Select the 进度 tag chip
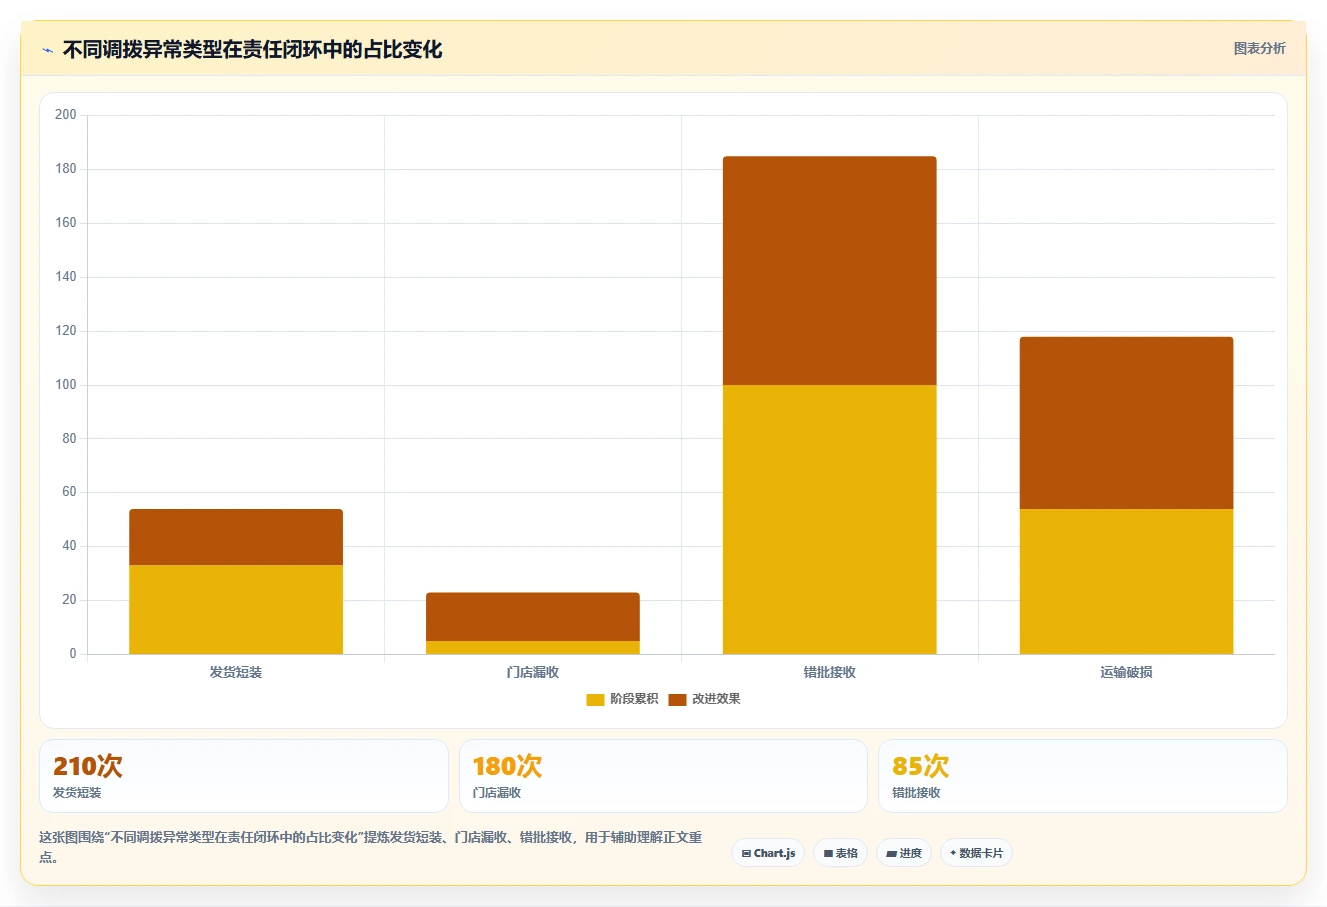The image size is (1327, 907). click(x=904, y=853)
